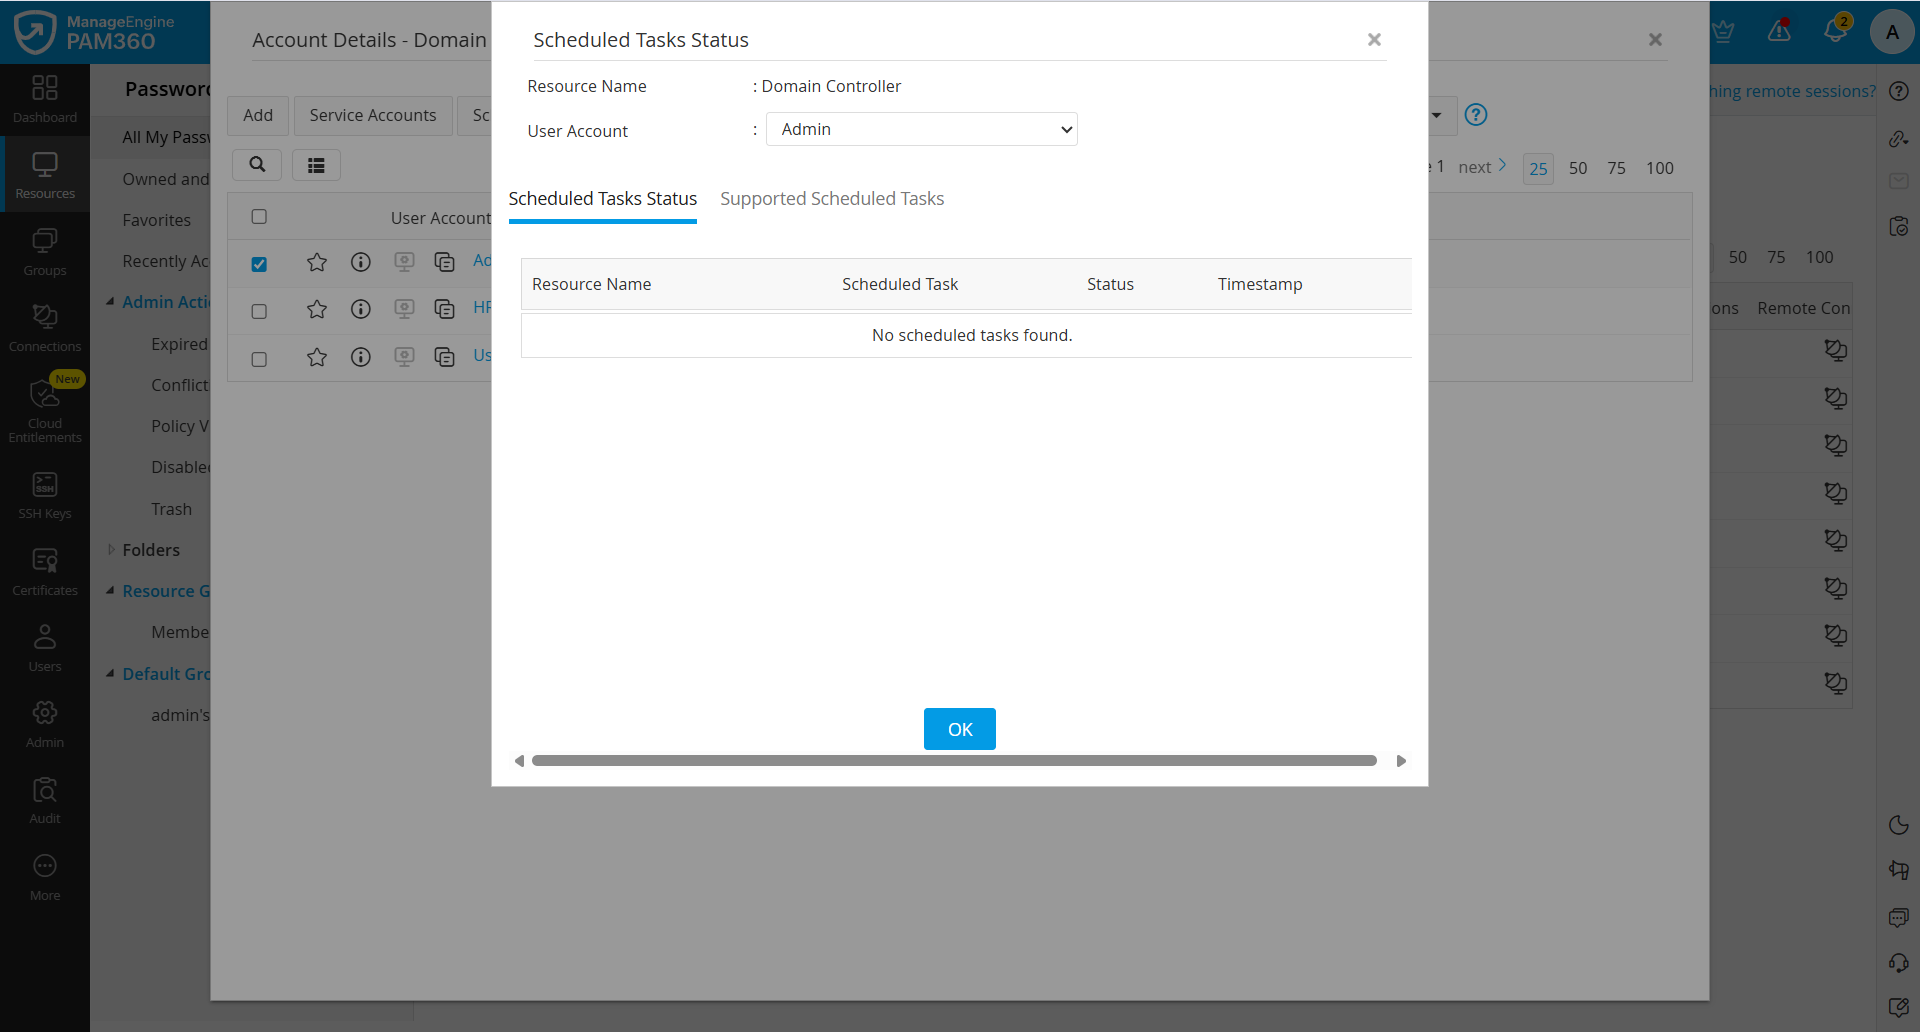Screen dimensions: 1920x1032
Task: Set page size to 50 in account pager
Action: tap(1578, 168)
